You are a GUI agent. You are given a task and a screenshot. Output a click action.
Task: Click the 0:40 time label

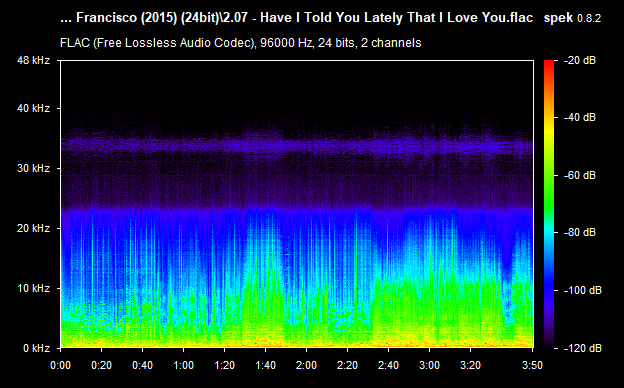tap(142, 365)
